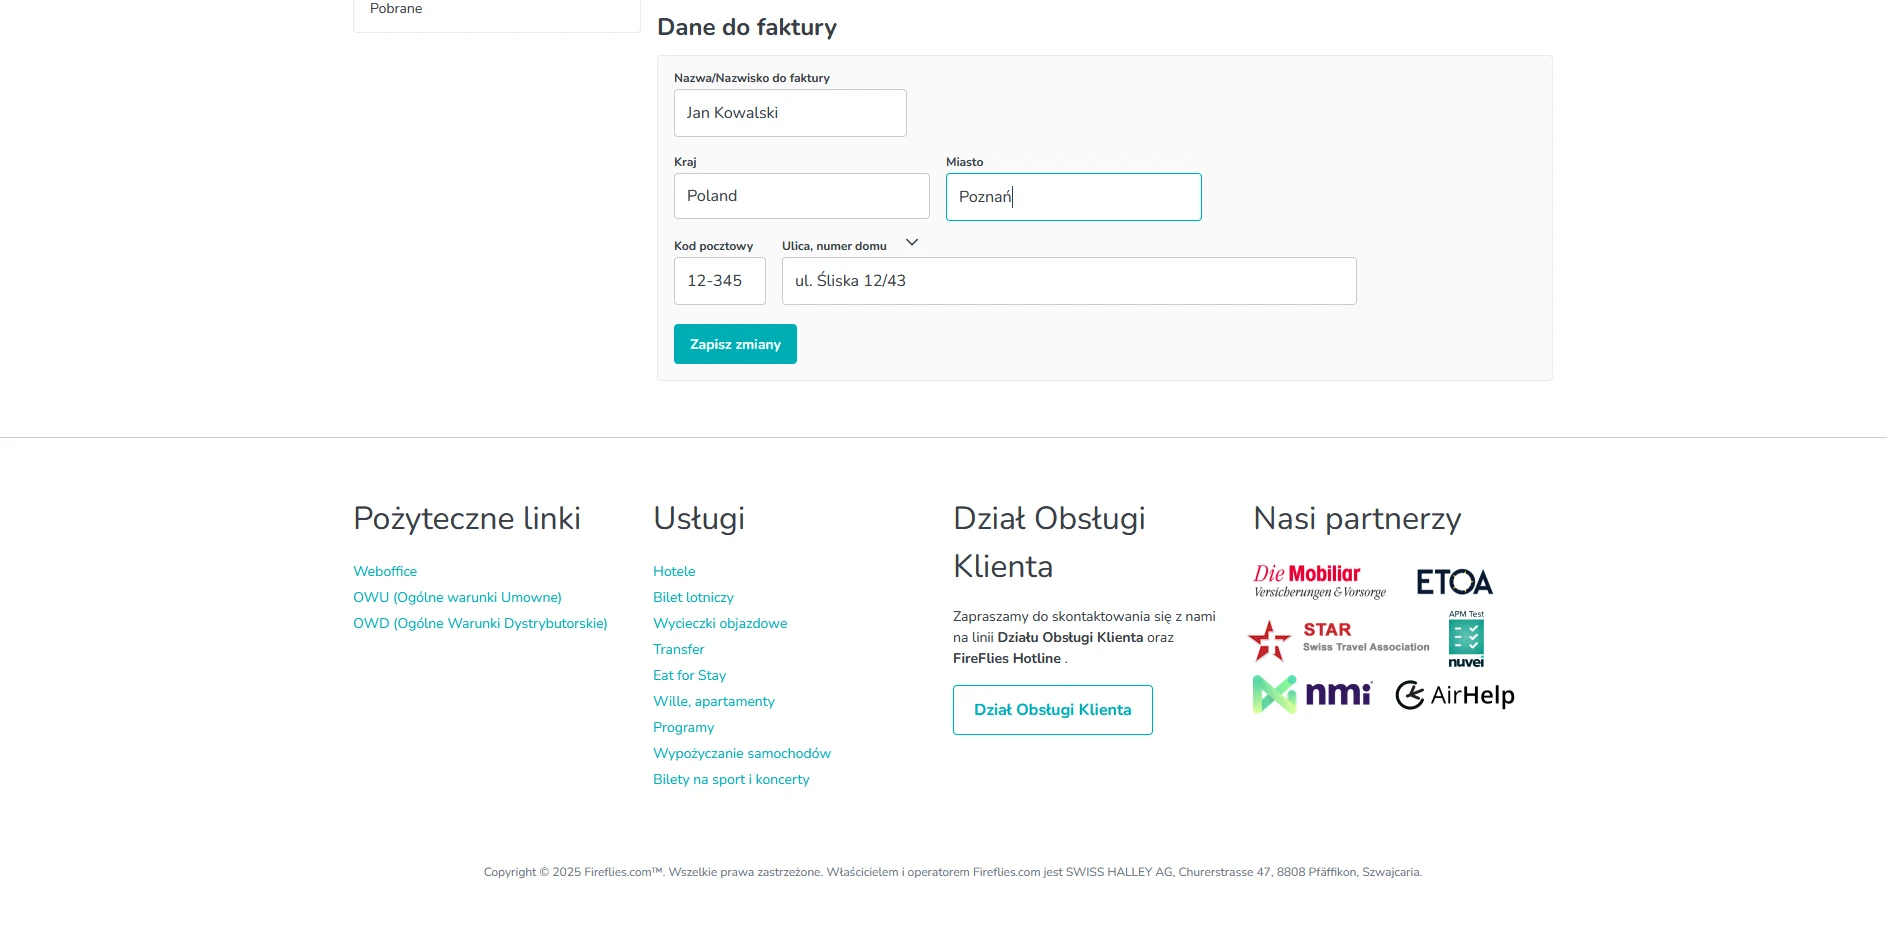This screenshot has height=928, width=1887.
Task: Click into the Miasto input field
Action: [x=1073, y=197]
